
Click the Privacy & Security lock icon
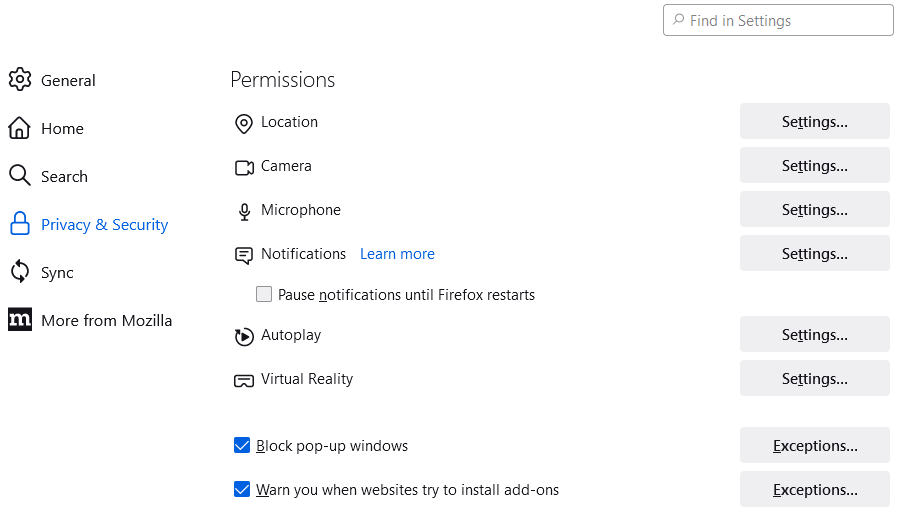click(20, 223)
